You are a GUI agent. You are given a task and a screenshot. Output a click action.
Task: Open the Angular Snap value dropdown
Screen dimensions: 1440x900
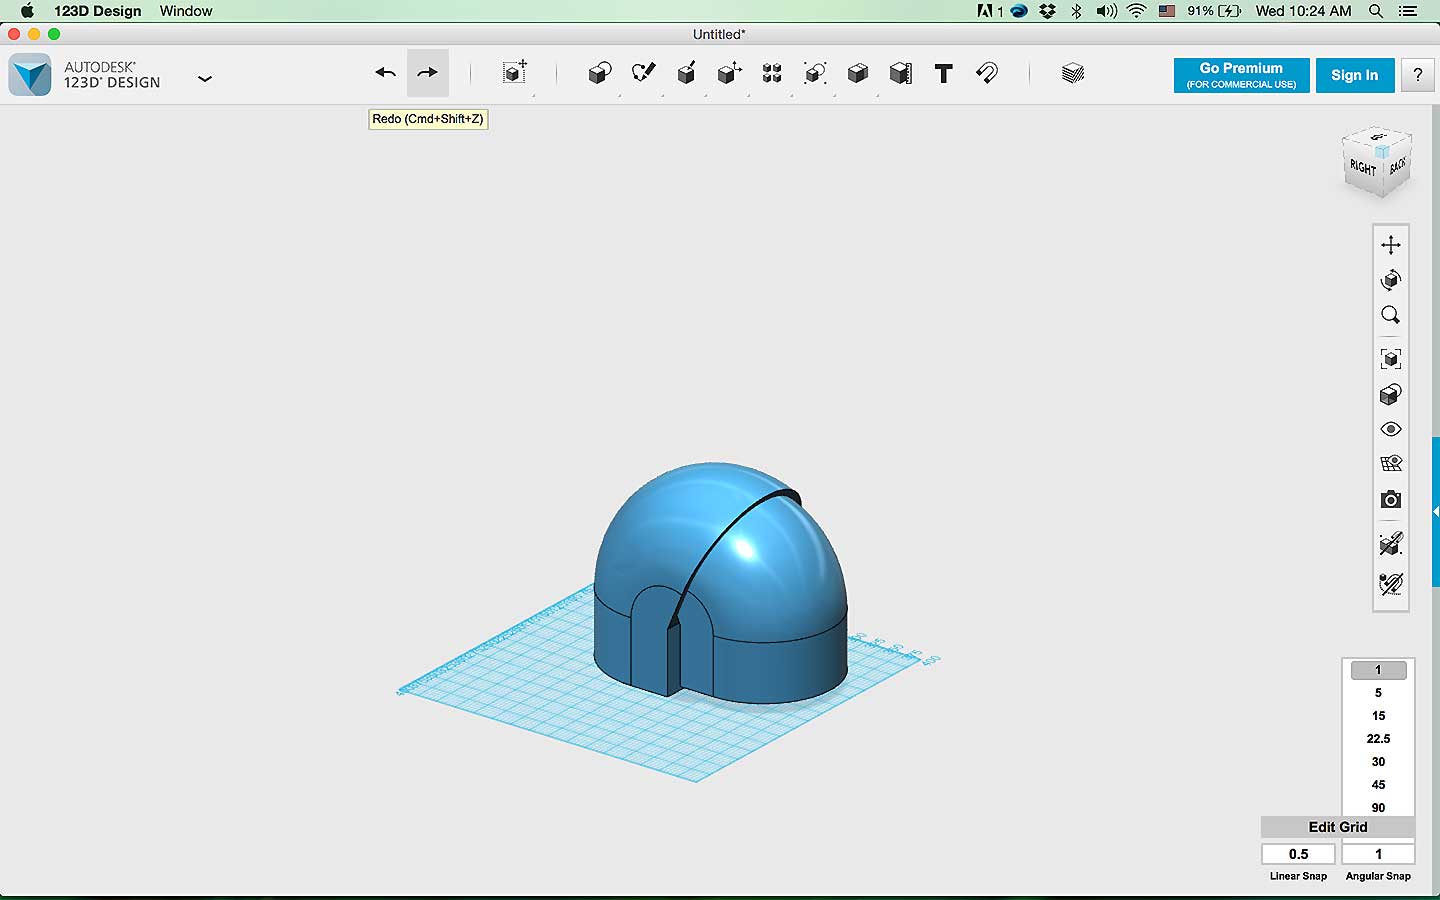1378,854
